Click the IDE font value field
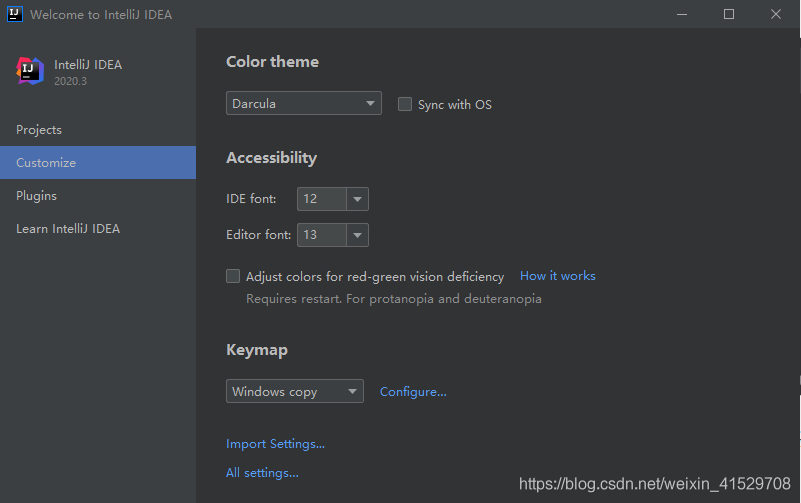 pos(321,199)
